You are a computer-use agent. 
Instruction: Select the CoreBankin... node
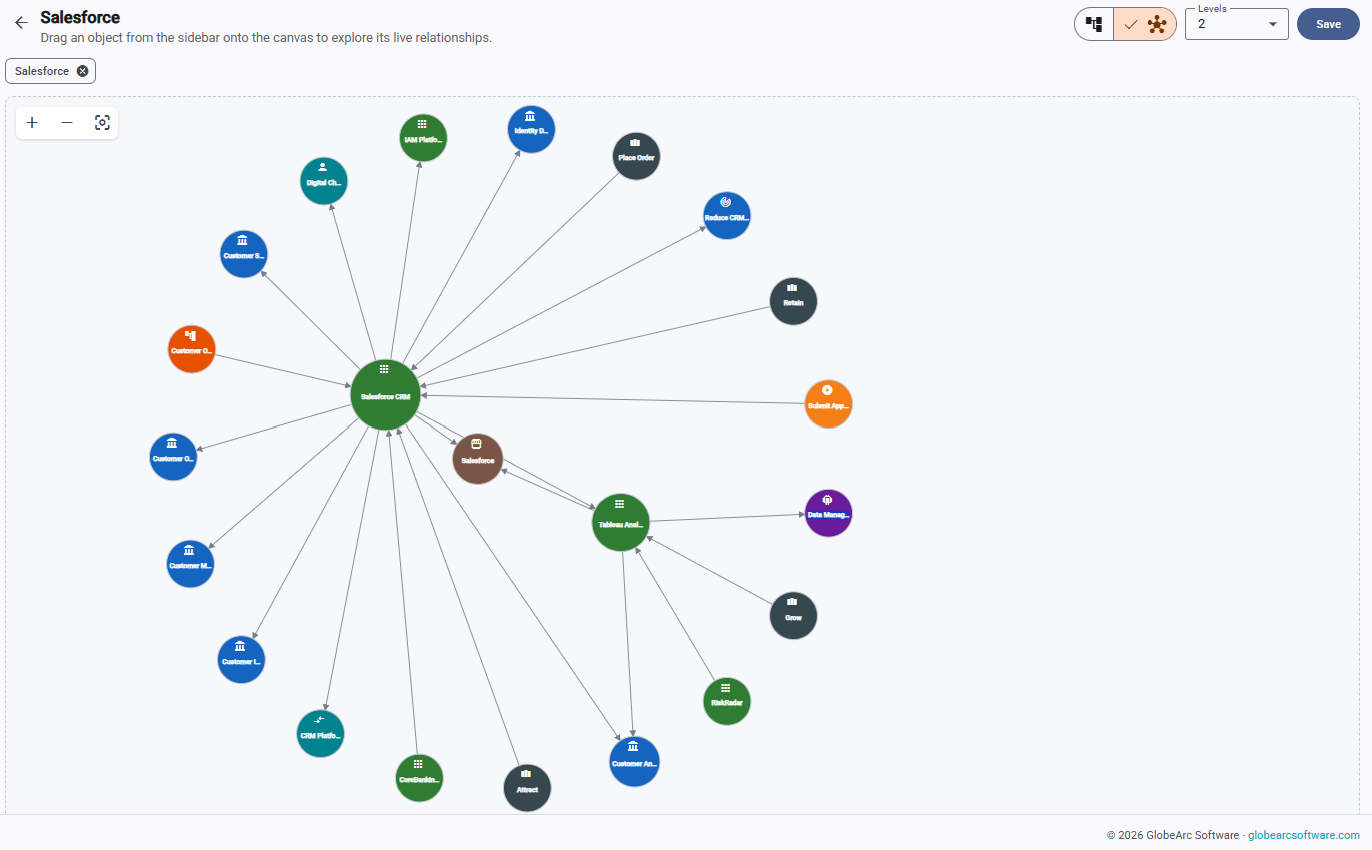419,778
